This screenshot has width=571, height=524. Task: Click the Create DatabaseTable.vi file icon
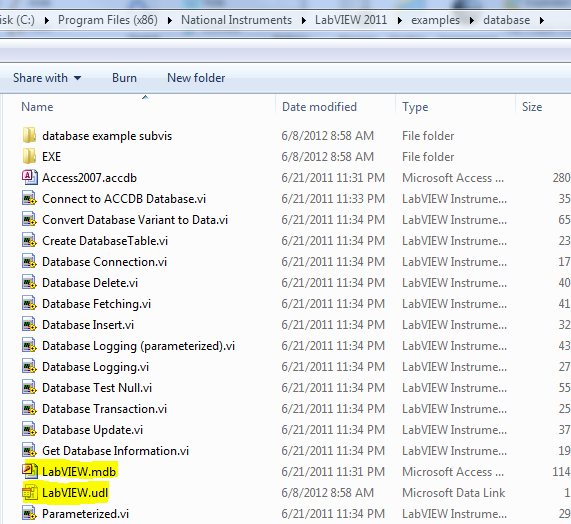point(29,241)
